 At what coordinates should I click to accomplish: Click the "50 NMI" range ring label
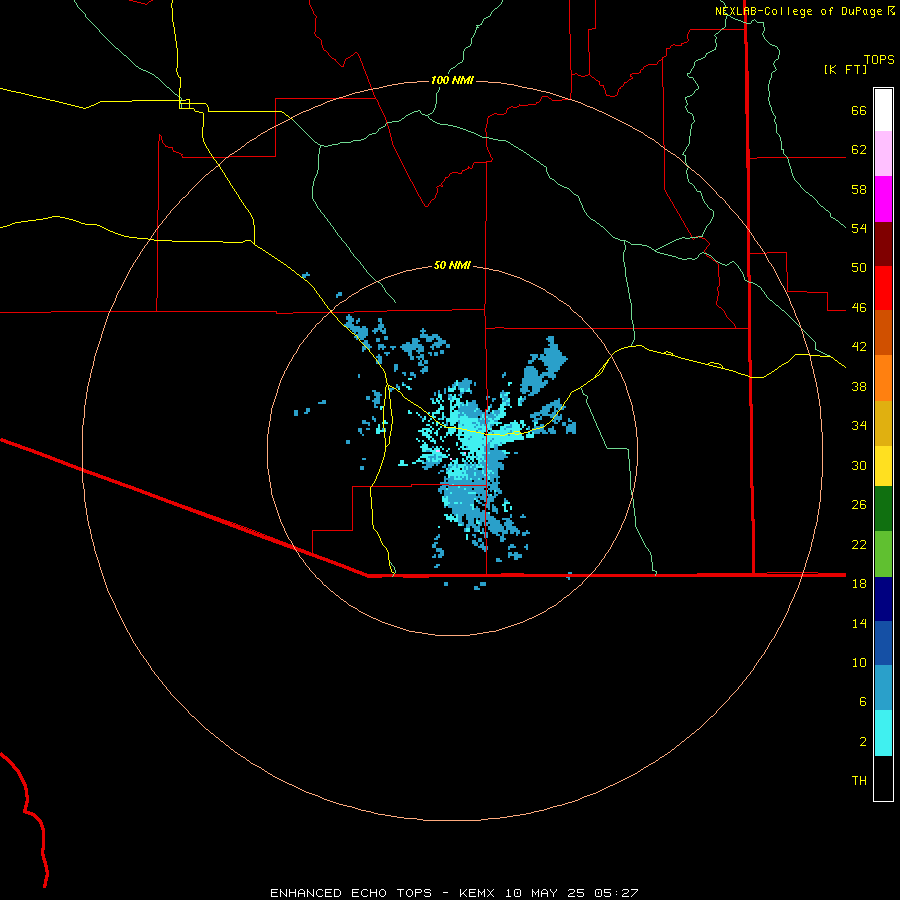point(452,265)
